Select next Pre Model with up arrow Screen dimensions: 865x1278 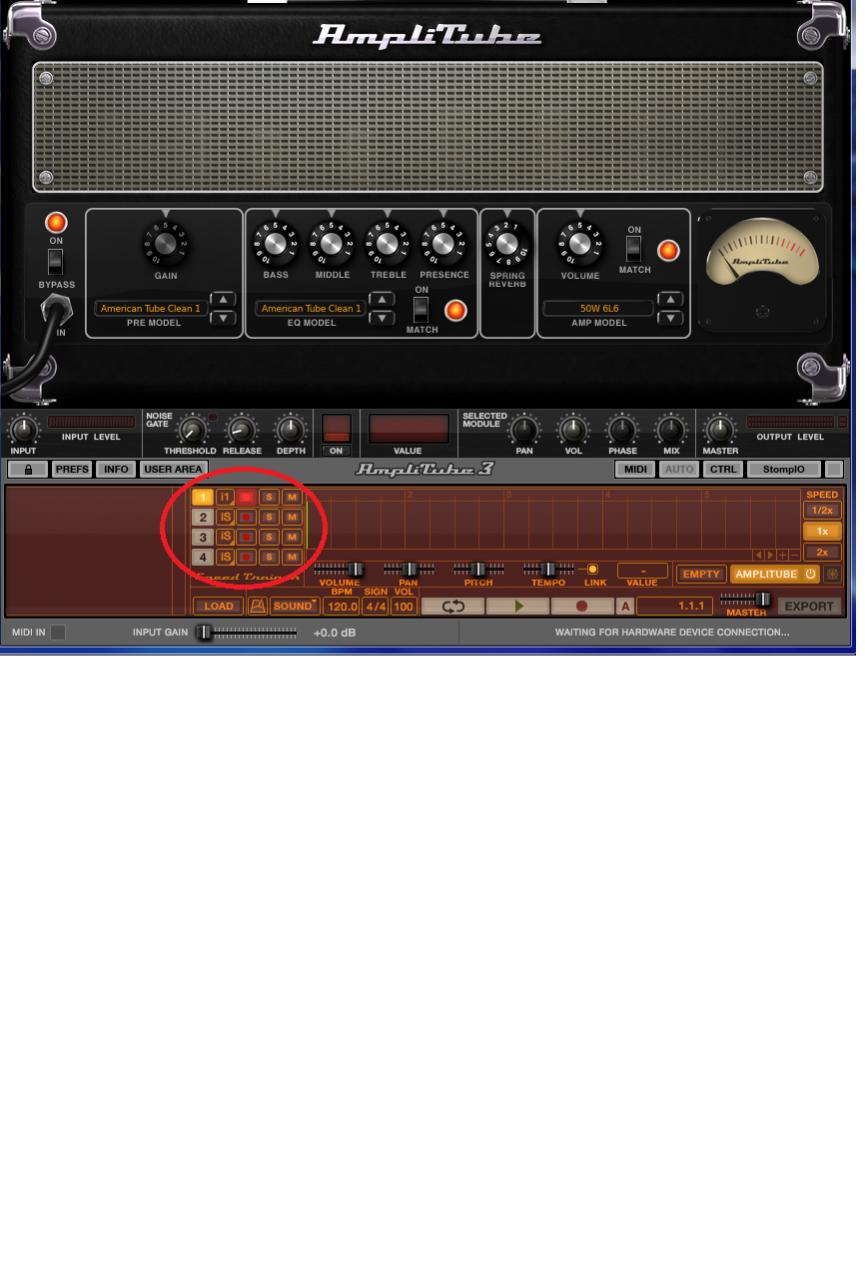pyautogui.click(x=223, y=299)
